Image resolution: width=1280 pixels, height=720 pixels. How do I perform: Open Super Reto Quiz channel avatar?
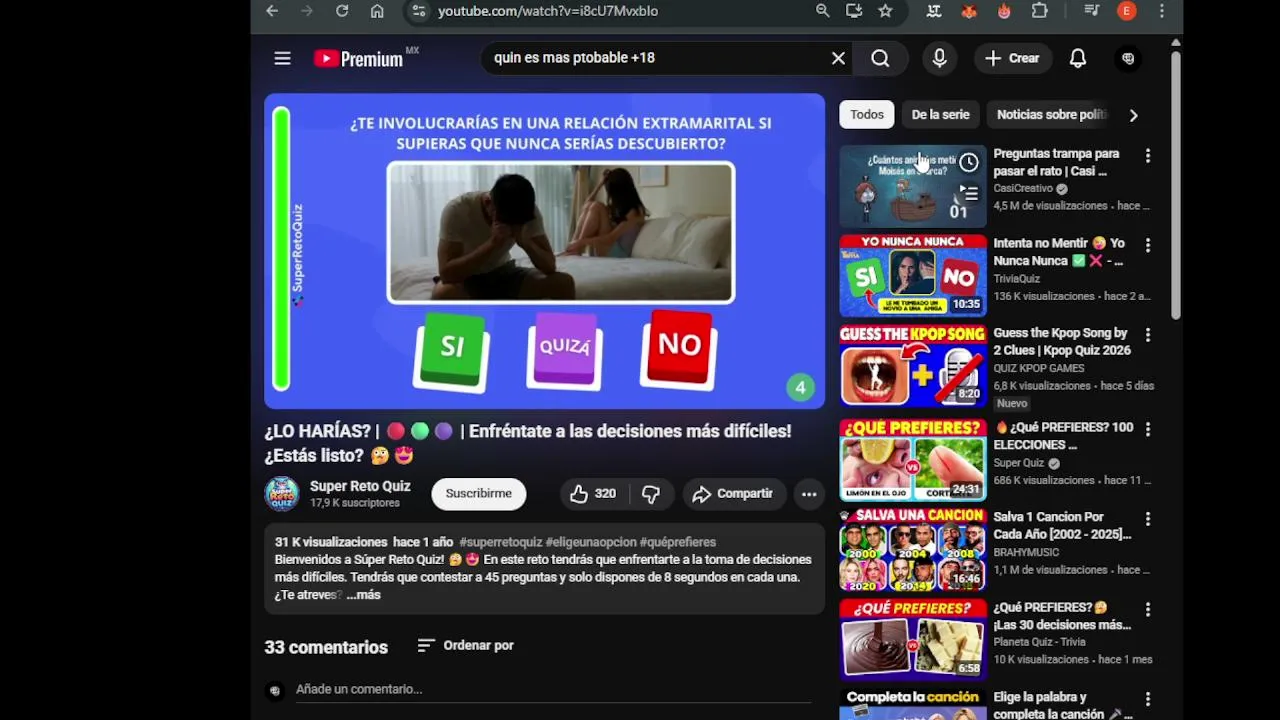282,493
